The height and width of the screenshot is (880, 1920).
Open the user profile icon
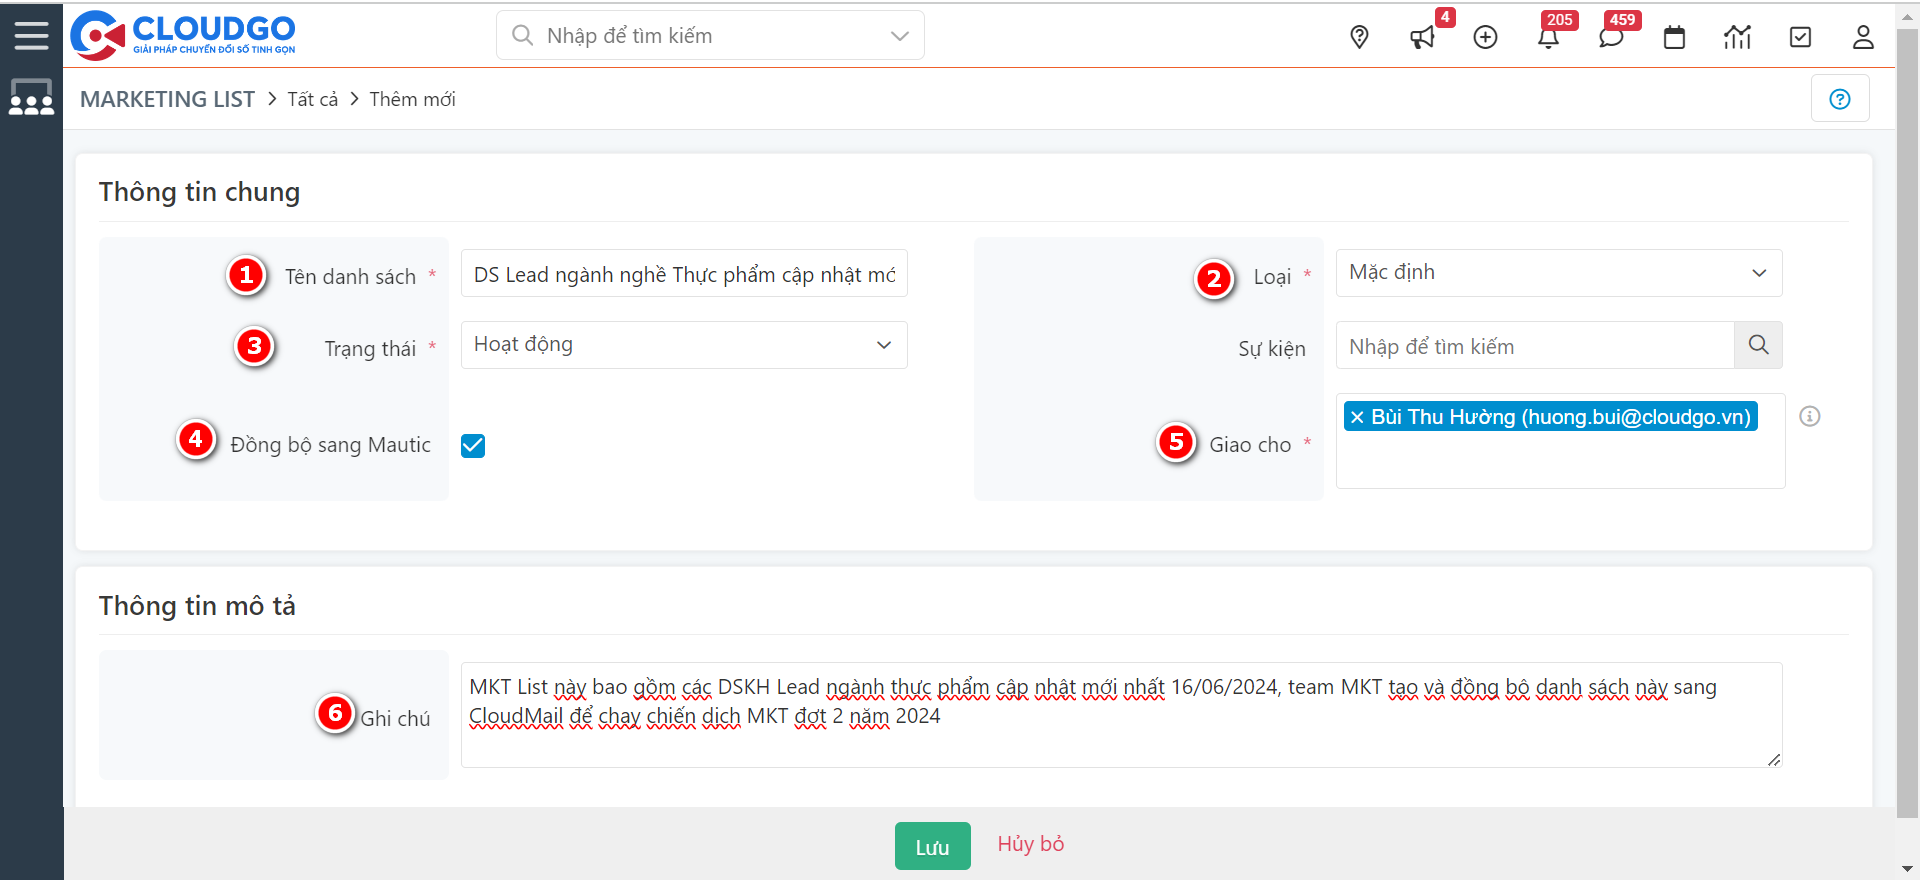click(1862, 38)
